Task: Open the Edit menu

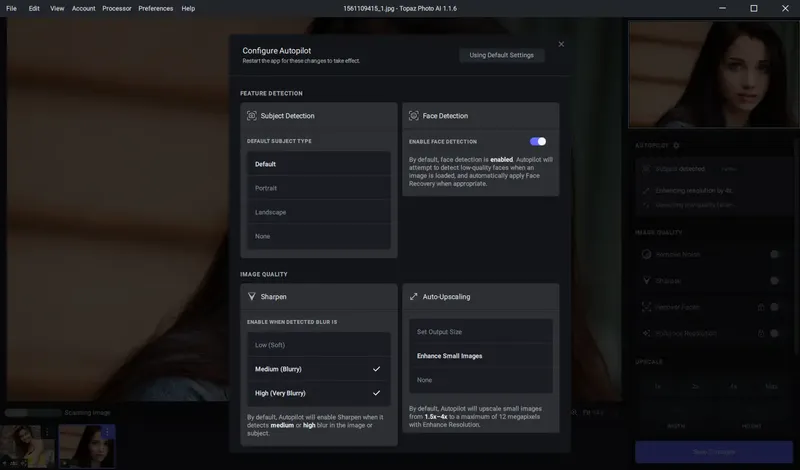Action: click(x=34, y=8)
